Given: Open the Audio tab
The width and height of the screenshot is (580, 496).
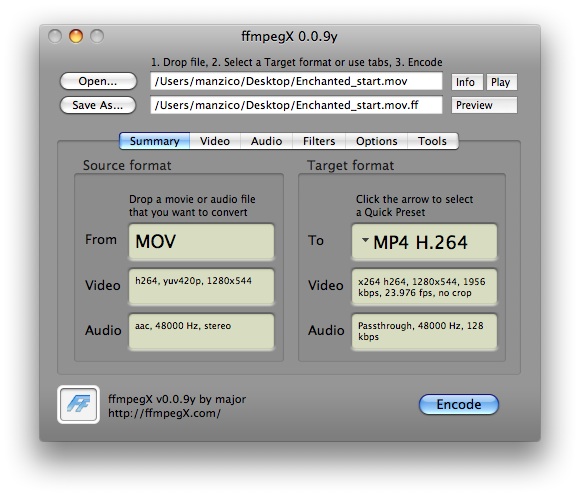Looking at the screenshot, I should [x=266, y=141].
